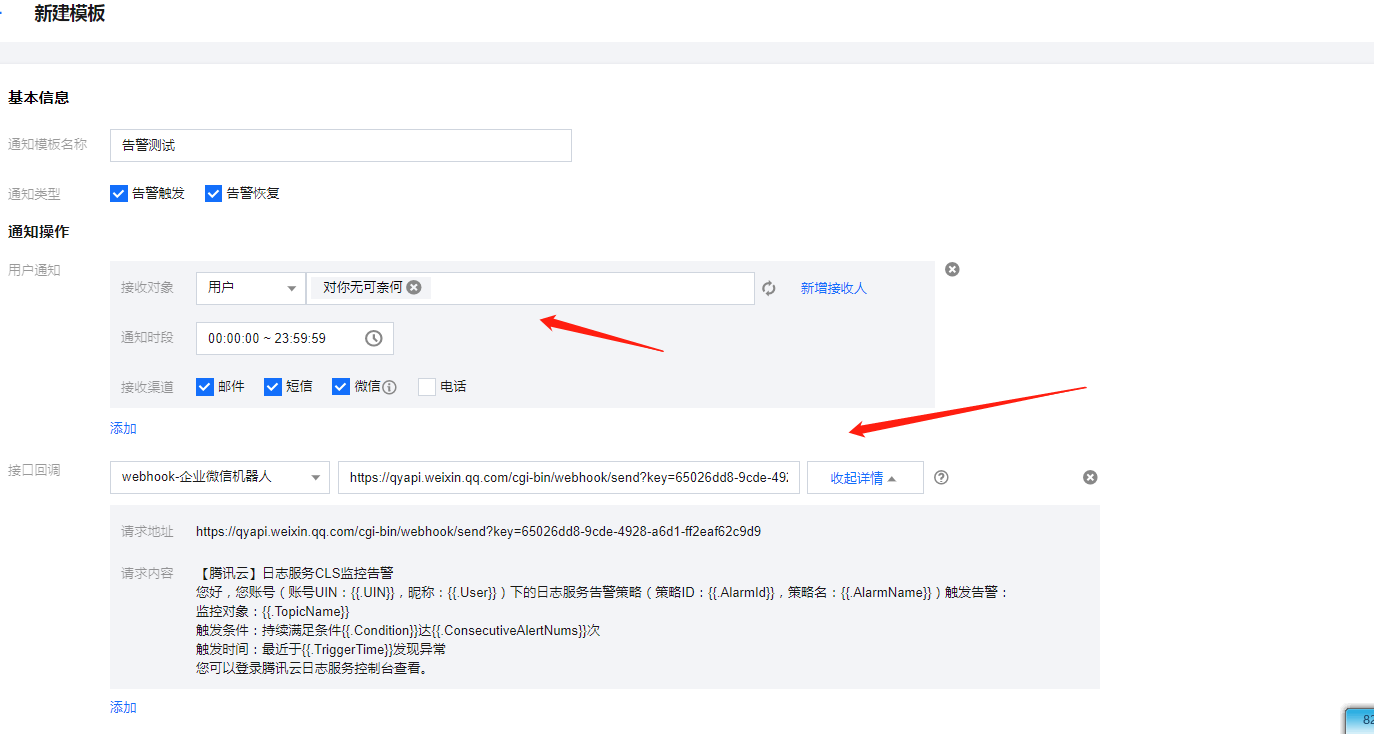
Task: Focus the 通知模板名称 input field
Action: click(341, 145)
